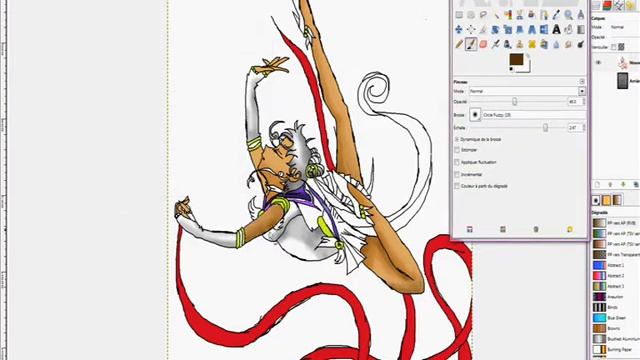Reset colors to default black and white
Screen dimensions: 640x360
point(512,69)
